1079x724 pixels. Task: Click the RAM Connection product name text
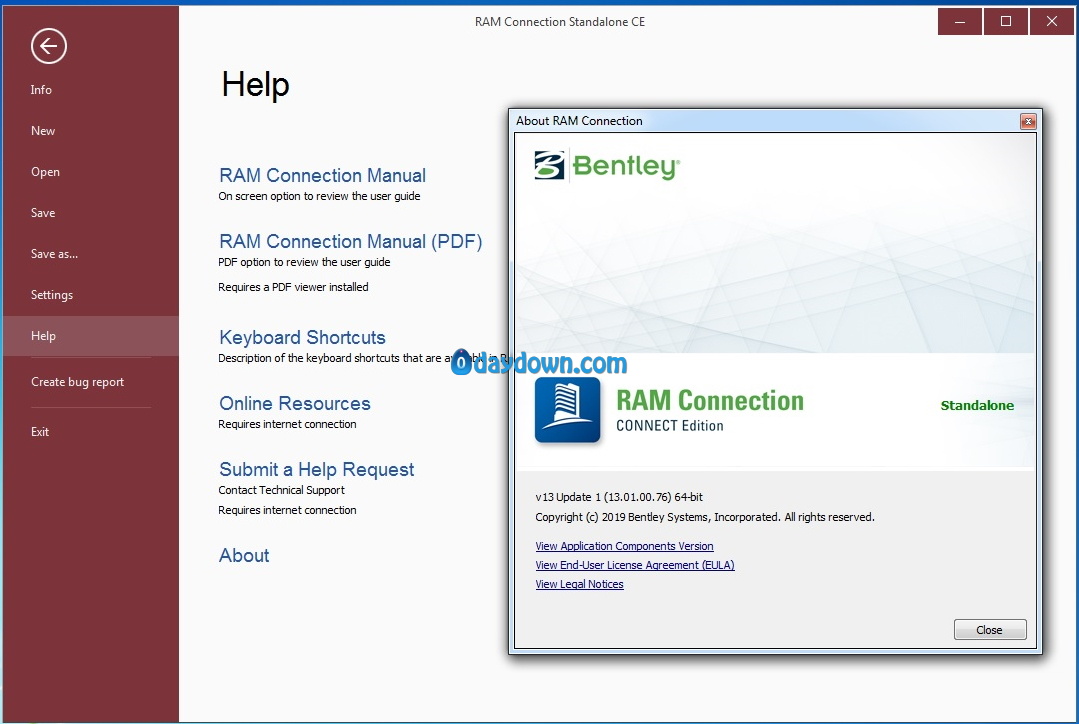[709, 401]
